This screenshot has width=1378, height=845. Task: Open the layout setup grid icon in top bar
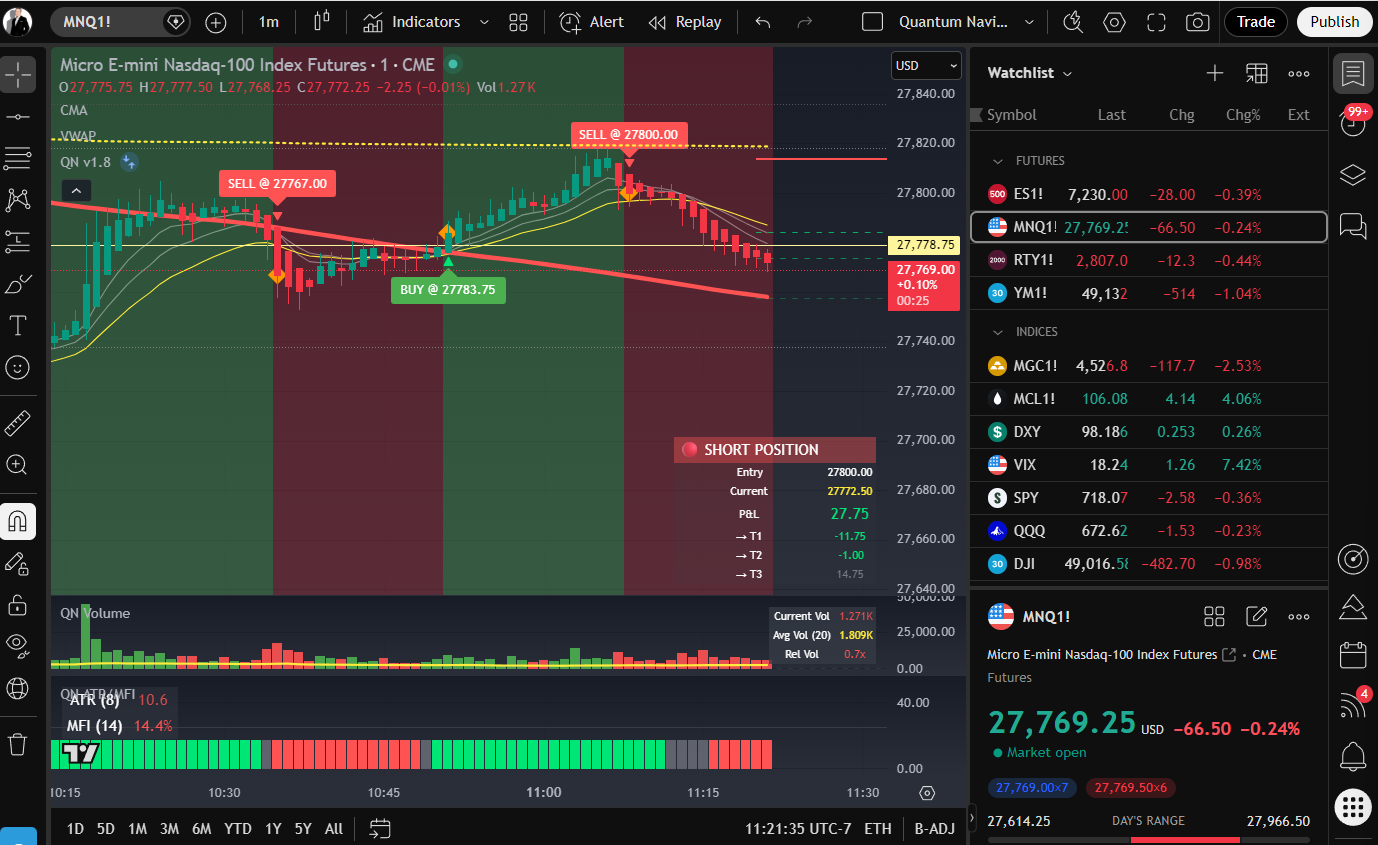(x=518, y=22)
